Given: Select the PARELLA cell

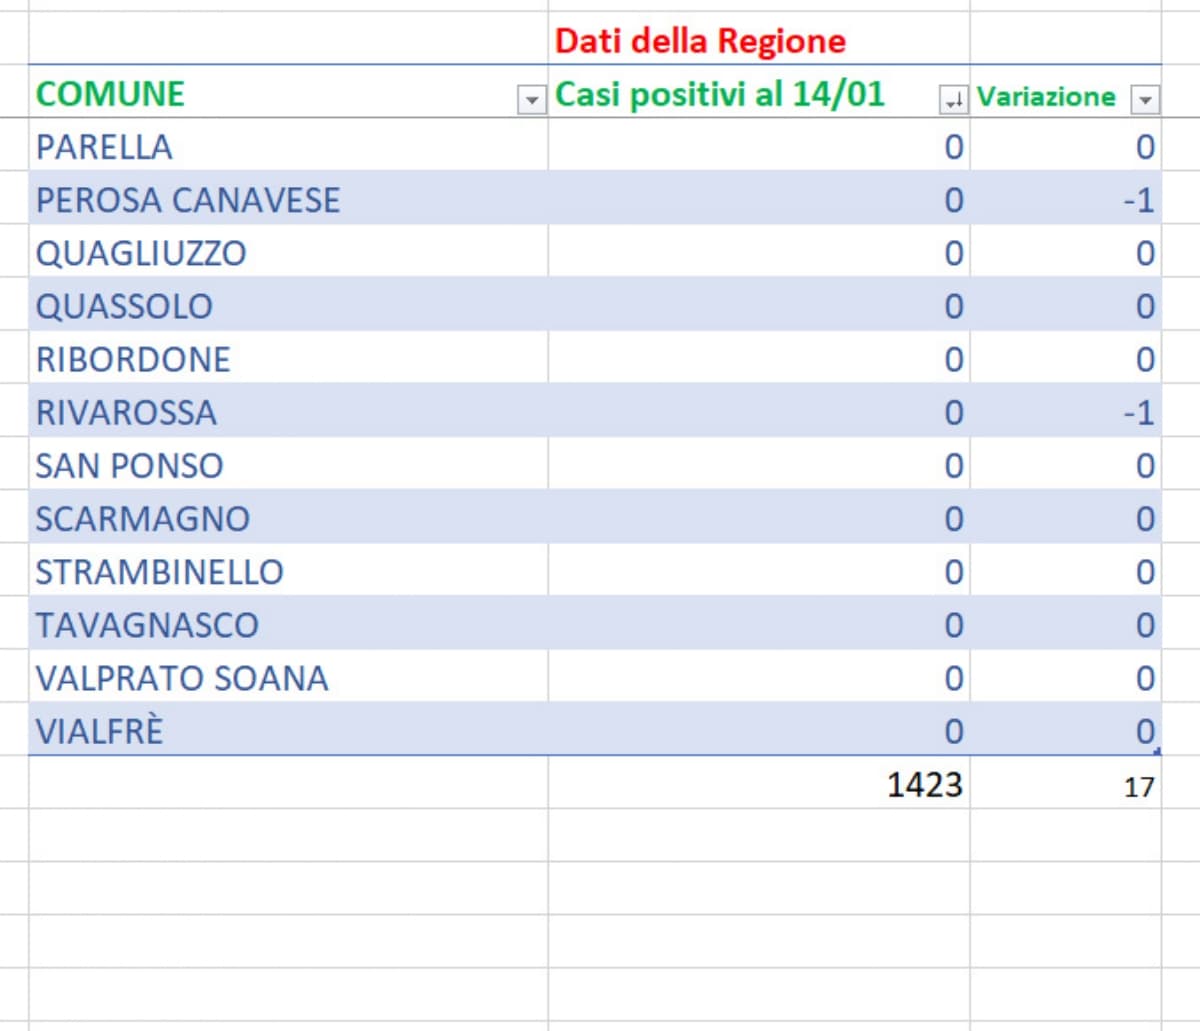Looking at the screenshot, I should coord(104,147).
